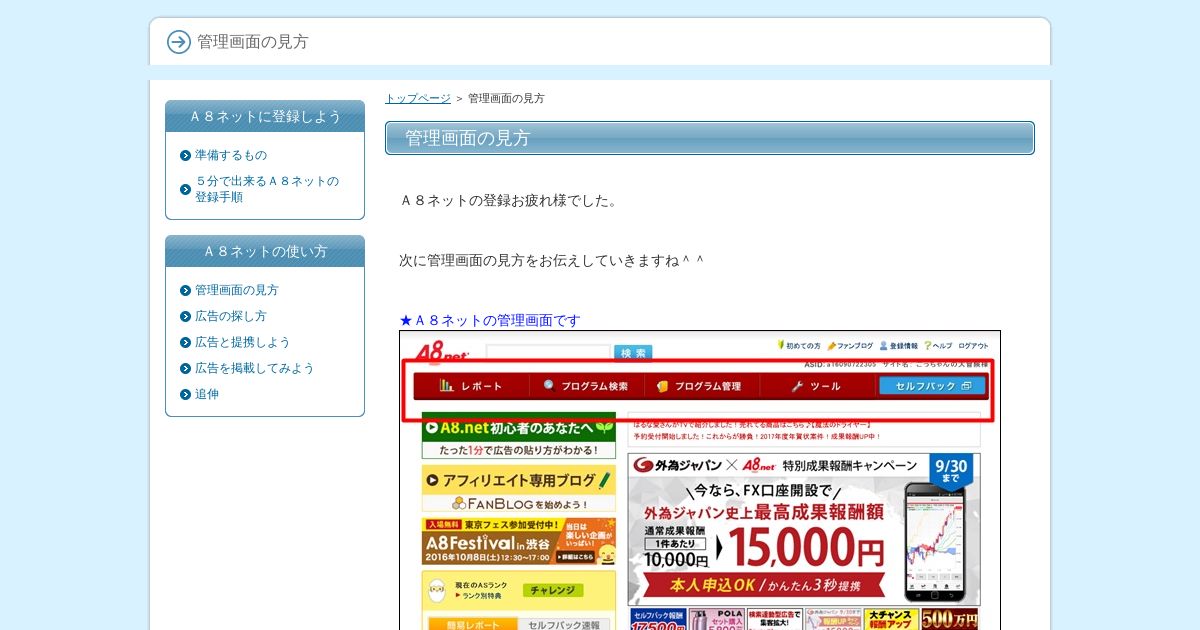Click the blue text ★Ａ８ネットの管理画面です
This screenshot has width=1200, height=630.
click(490, 320)
